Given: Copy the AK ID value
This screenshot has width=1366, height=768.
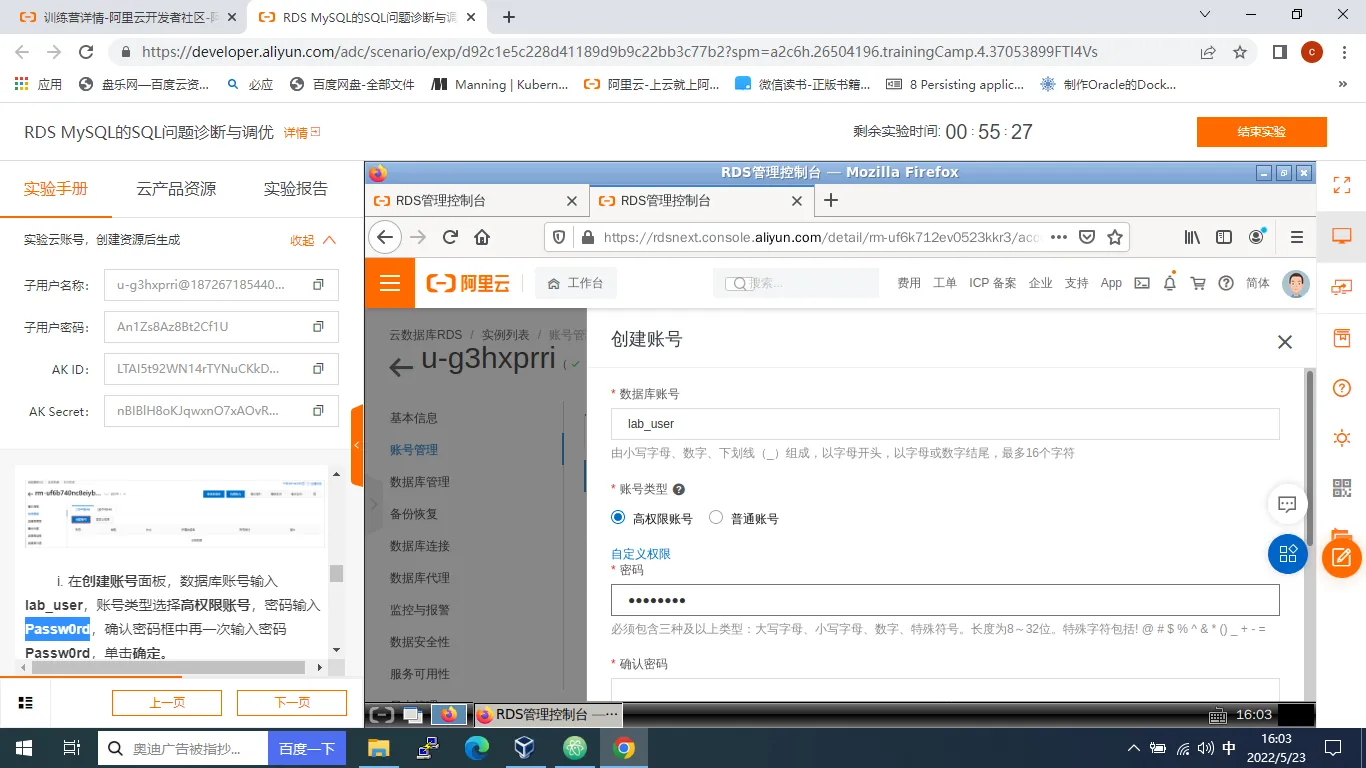Looking at the screenshot, I should click(318, 369).
